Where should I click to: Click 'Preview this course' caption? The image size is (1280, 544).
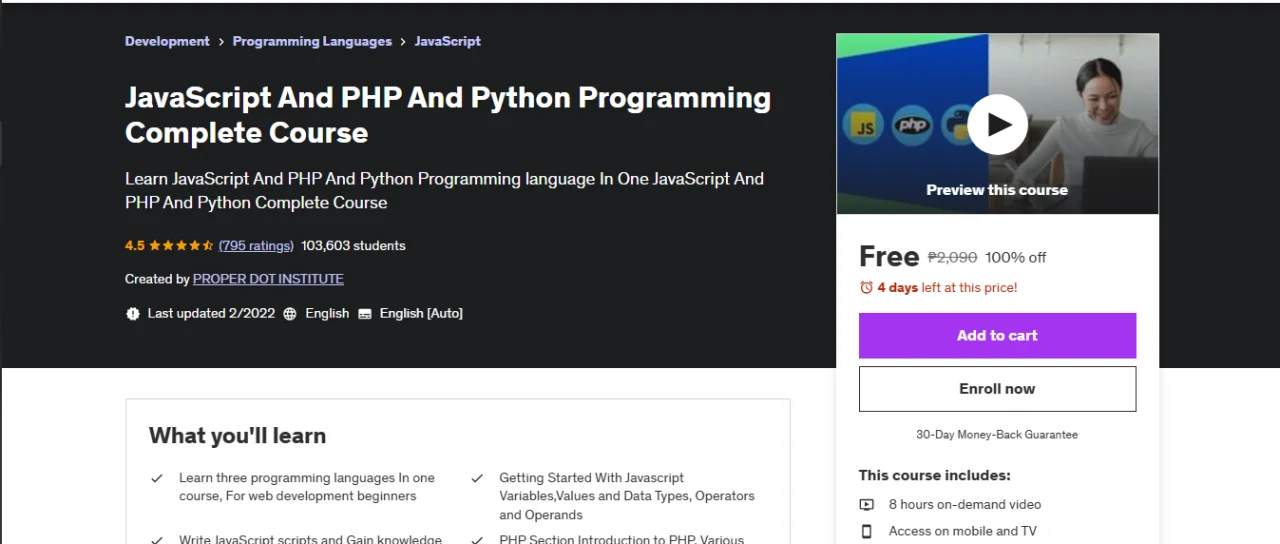[x=997, y=190]
